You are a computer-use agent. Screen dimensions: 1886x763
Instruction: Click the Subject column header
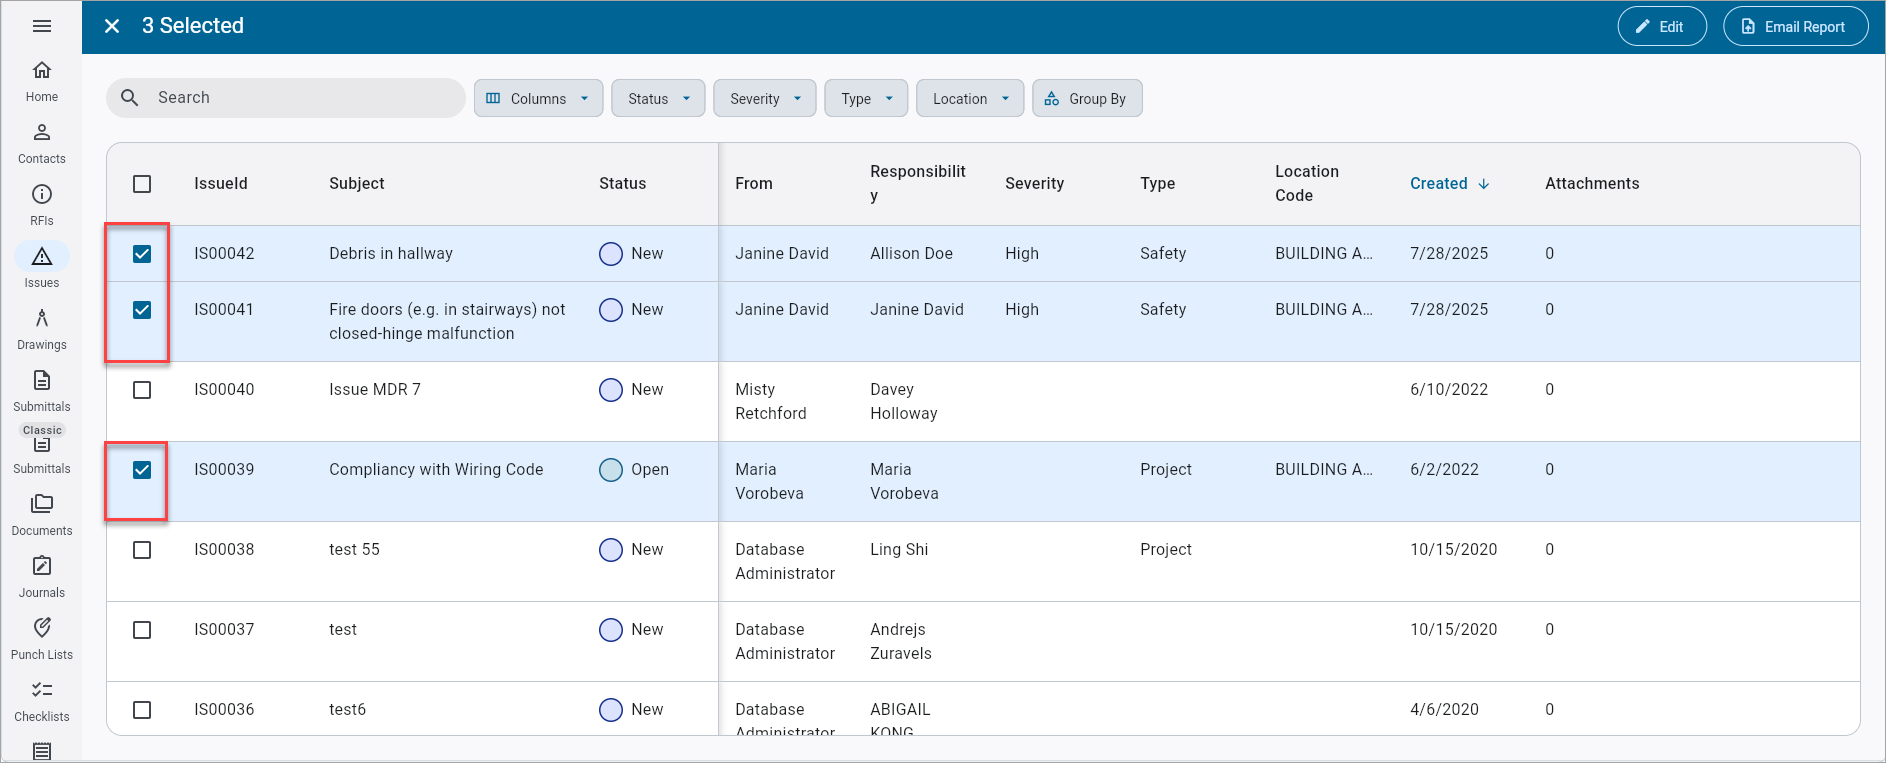(357, 184)
